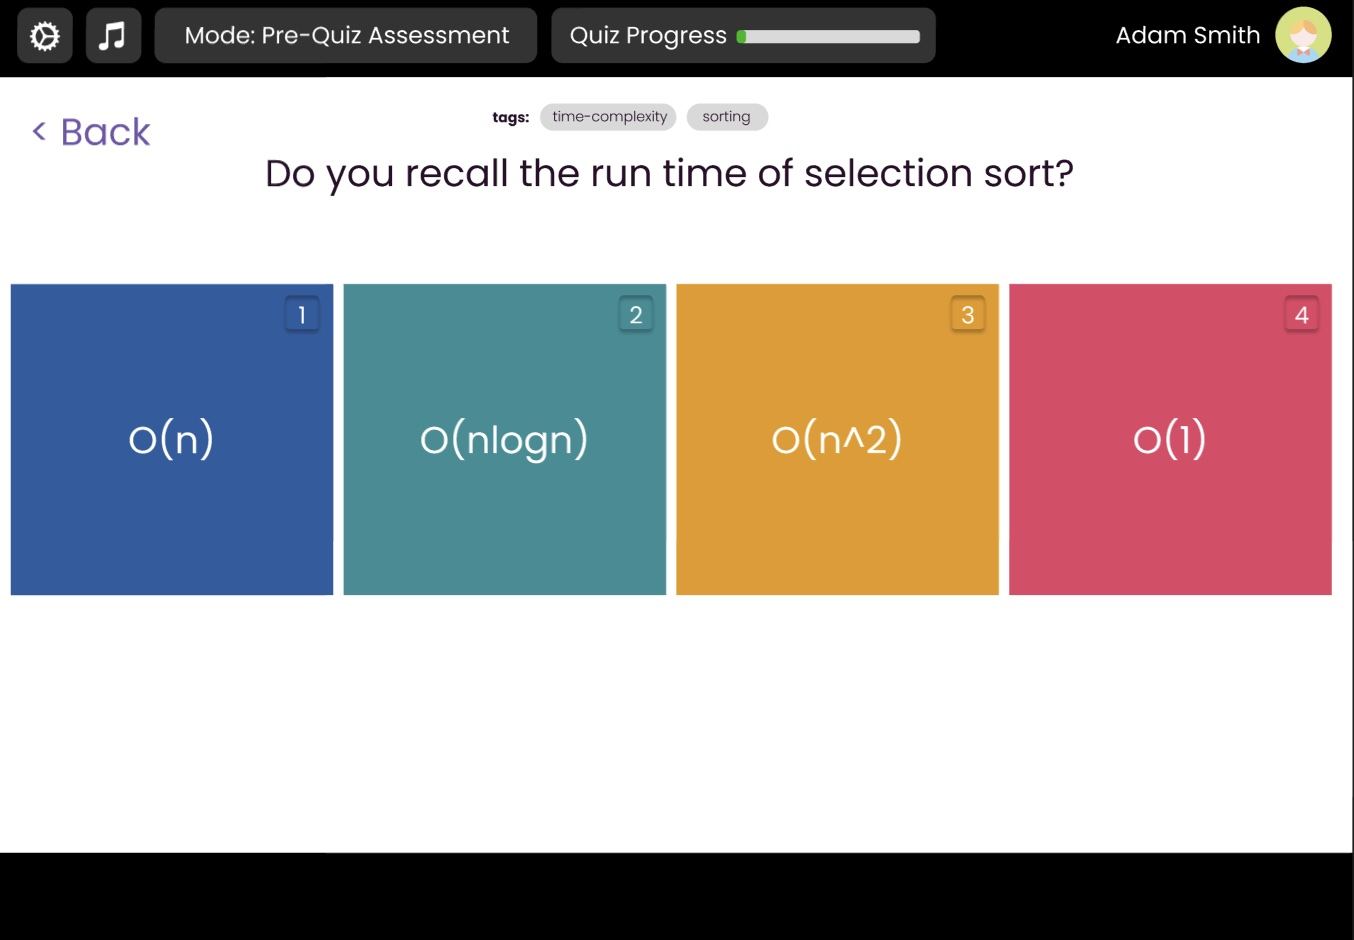This screenshot has width=1354, height=940.
Task: Go back using the Back link
Action: pyautogui.click(x=105, y=132)
